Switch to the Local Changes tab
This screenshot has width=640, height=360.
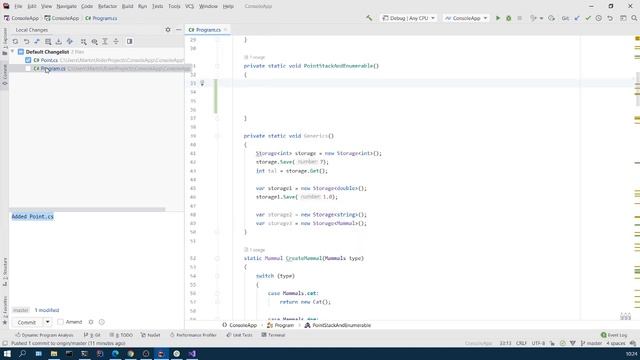click(x=31, y=30)
